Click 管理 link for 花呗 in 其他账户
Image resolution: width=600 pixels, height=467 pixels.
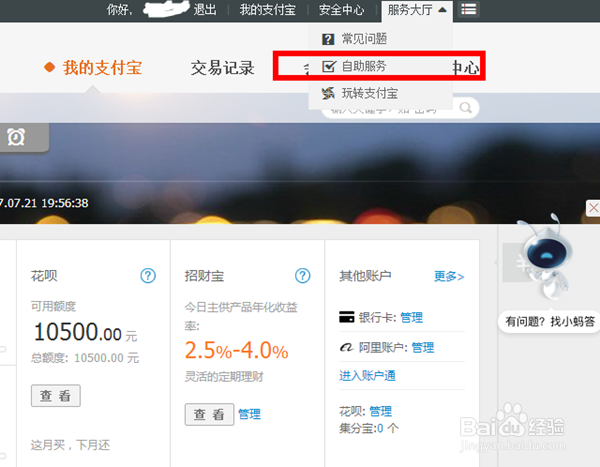pos(380,411)
